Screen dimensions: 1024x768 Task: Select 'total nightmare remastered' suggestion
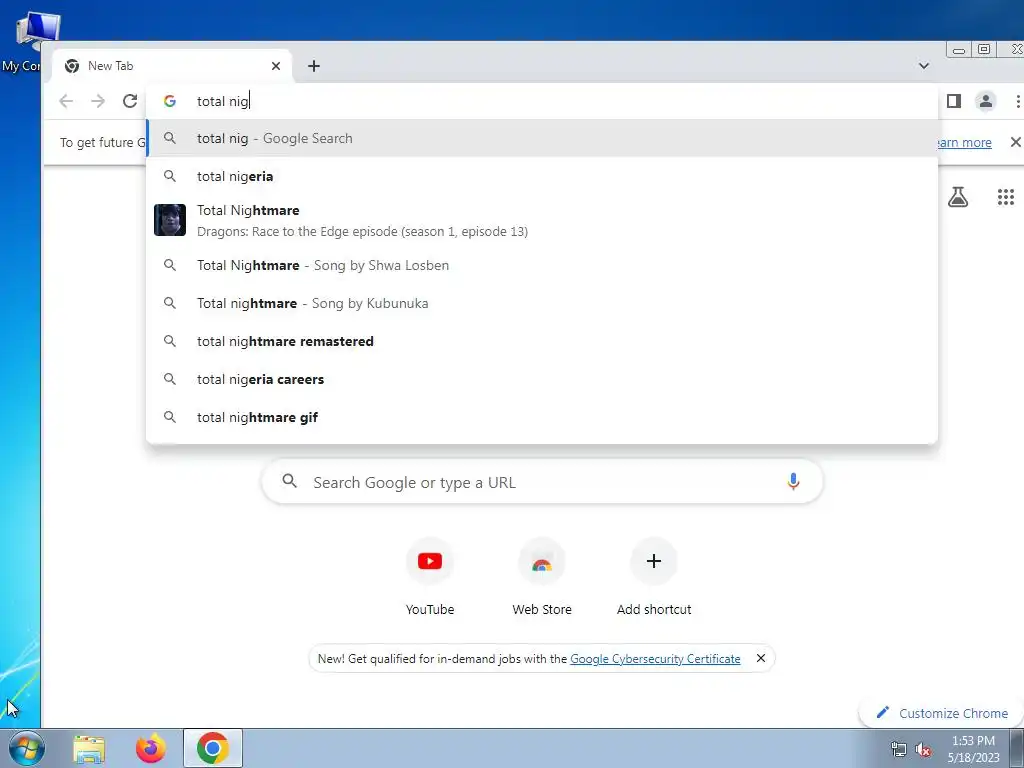click(x=542, y=341)
